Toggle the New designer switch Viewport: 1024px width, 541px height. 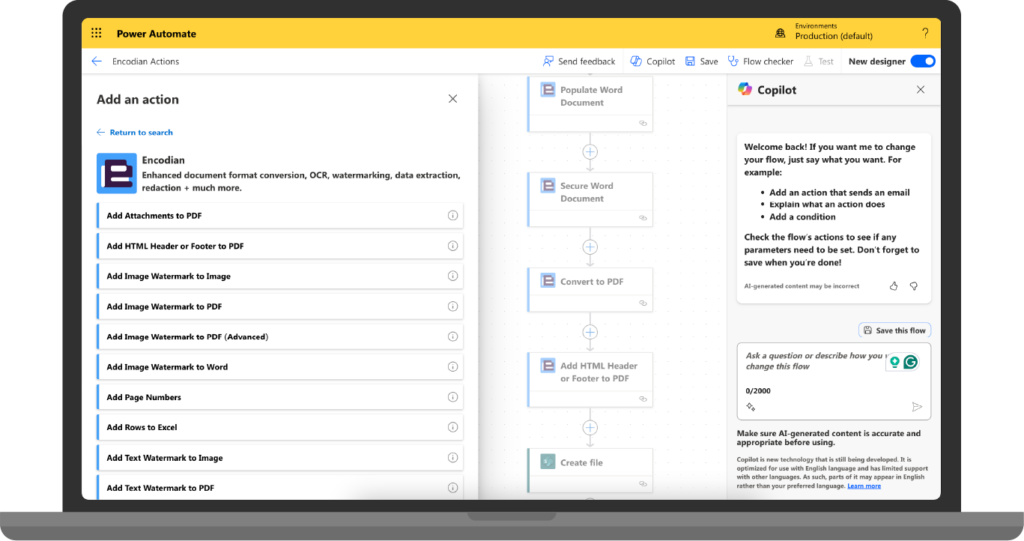click(x=922, y=61)
